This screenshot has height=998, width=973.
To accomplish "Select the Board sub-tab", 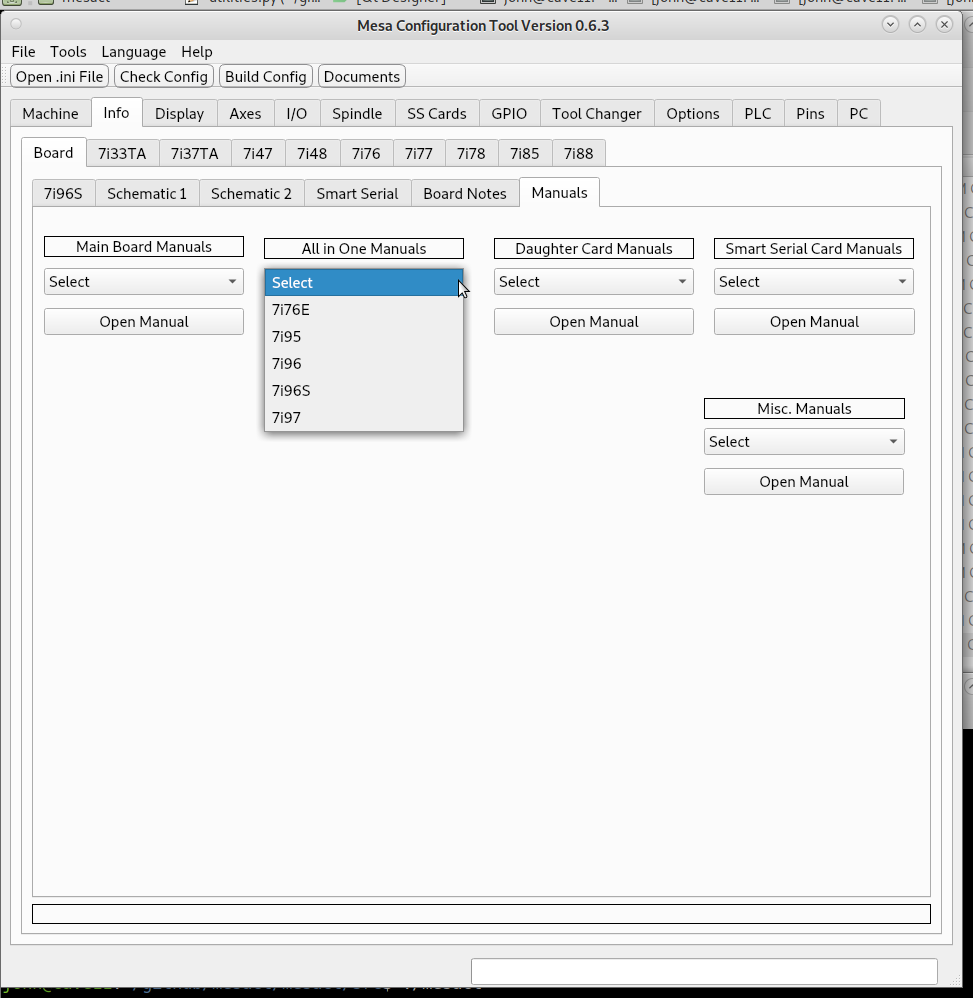I will 53,153.
